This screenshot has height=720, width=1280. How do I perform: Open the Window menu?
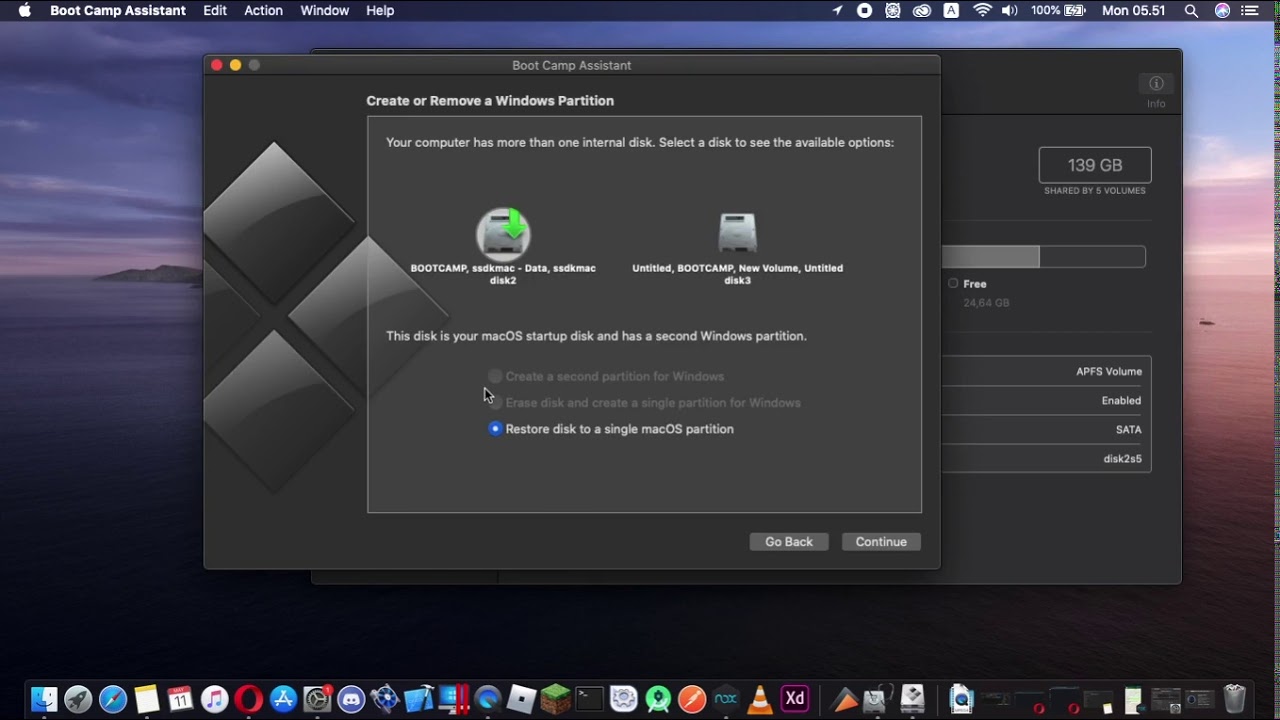click(325, 10)
